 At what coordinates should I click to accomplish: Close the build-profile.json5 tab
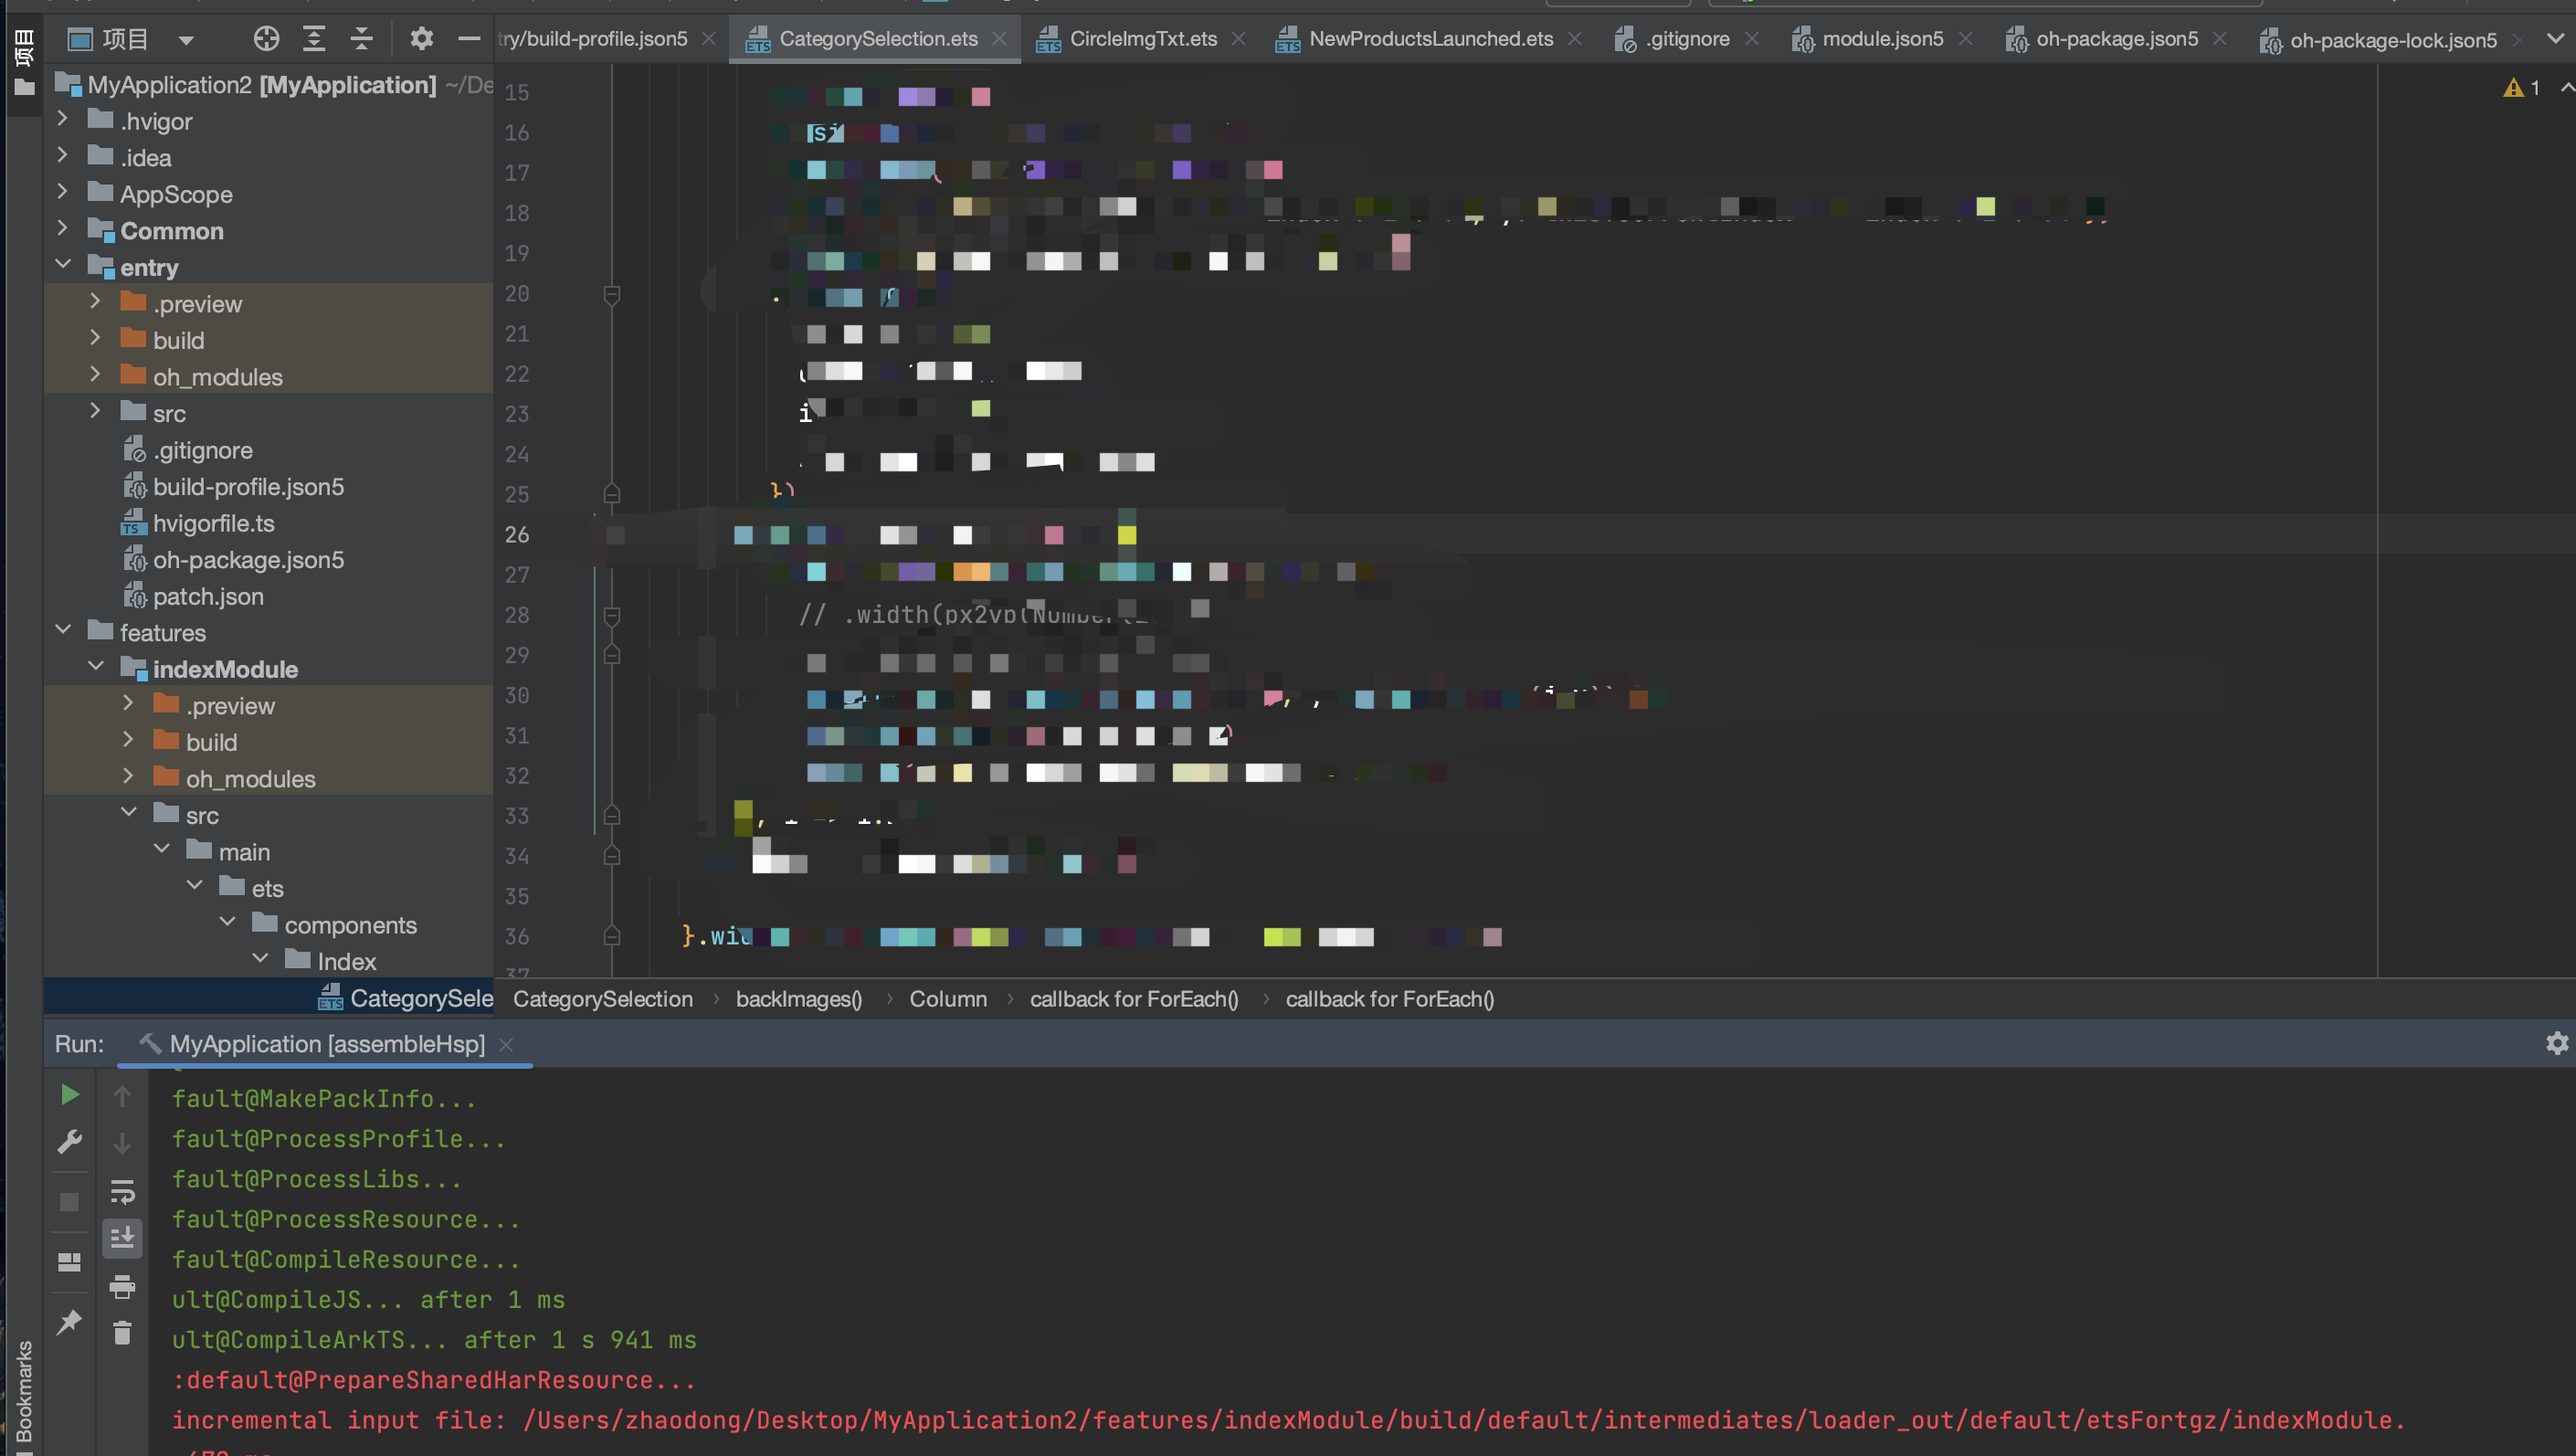[709, 39]
